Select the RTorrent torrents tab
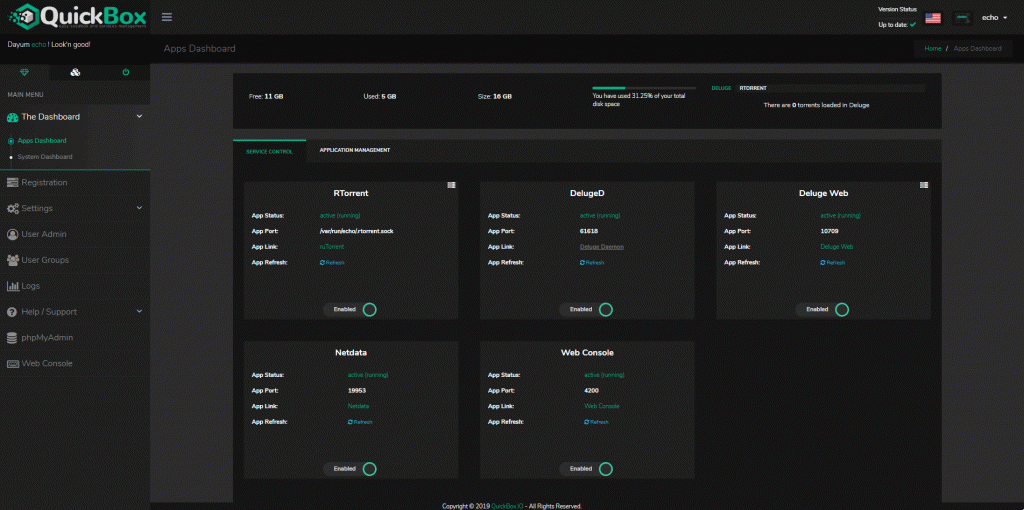 pos(753,88)
